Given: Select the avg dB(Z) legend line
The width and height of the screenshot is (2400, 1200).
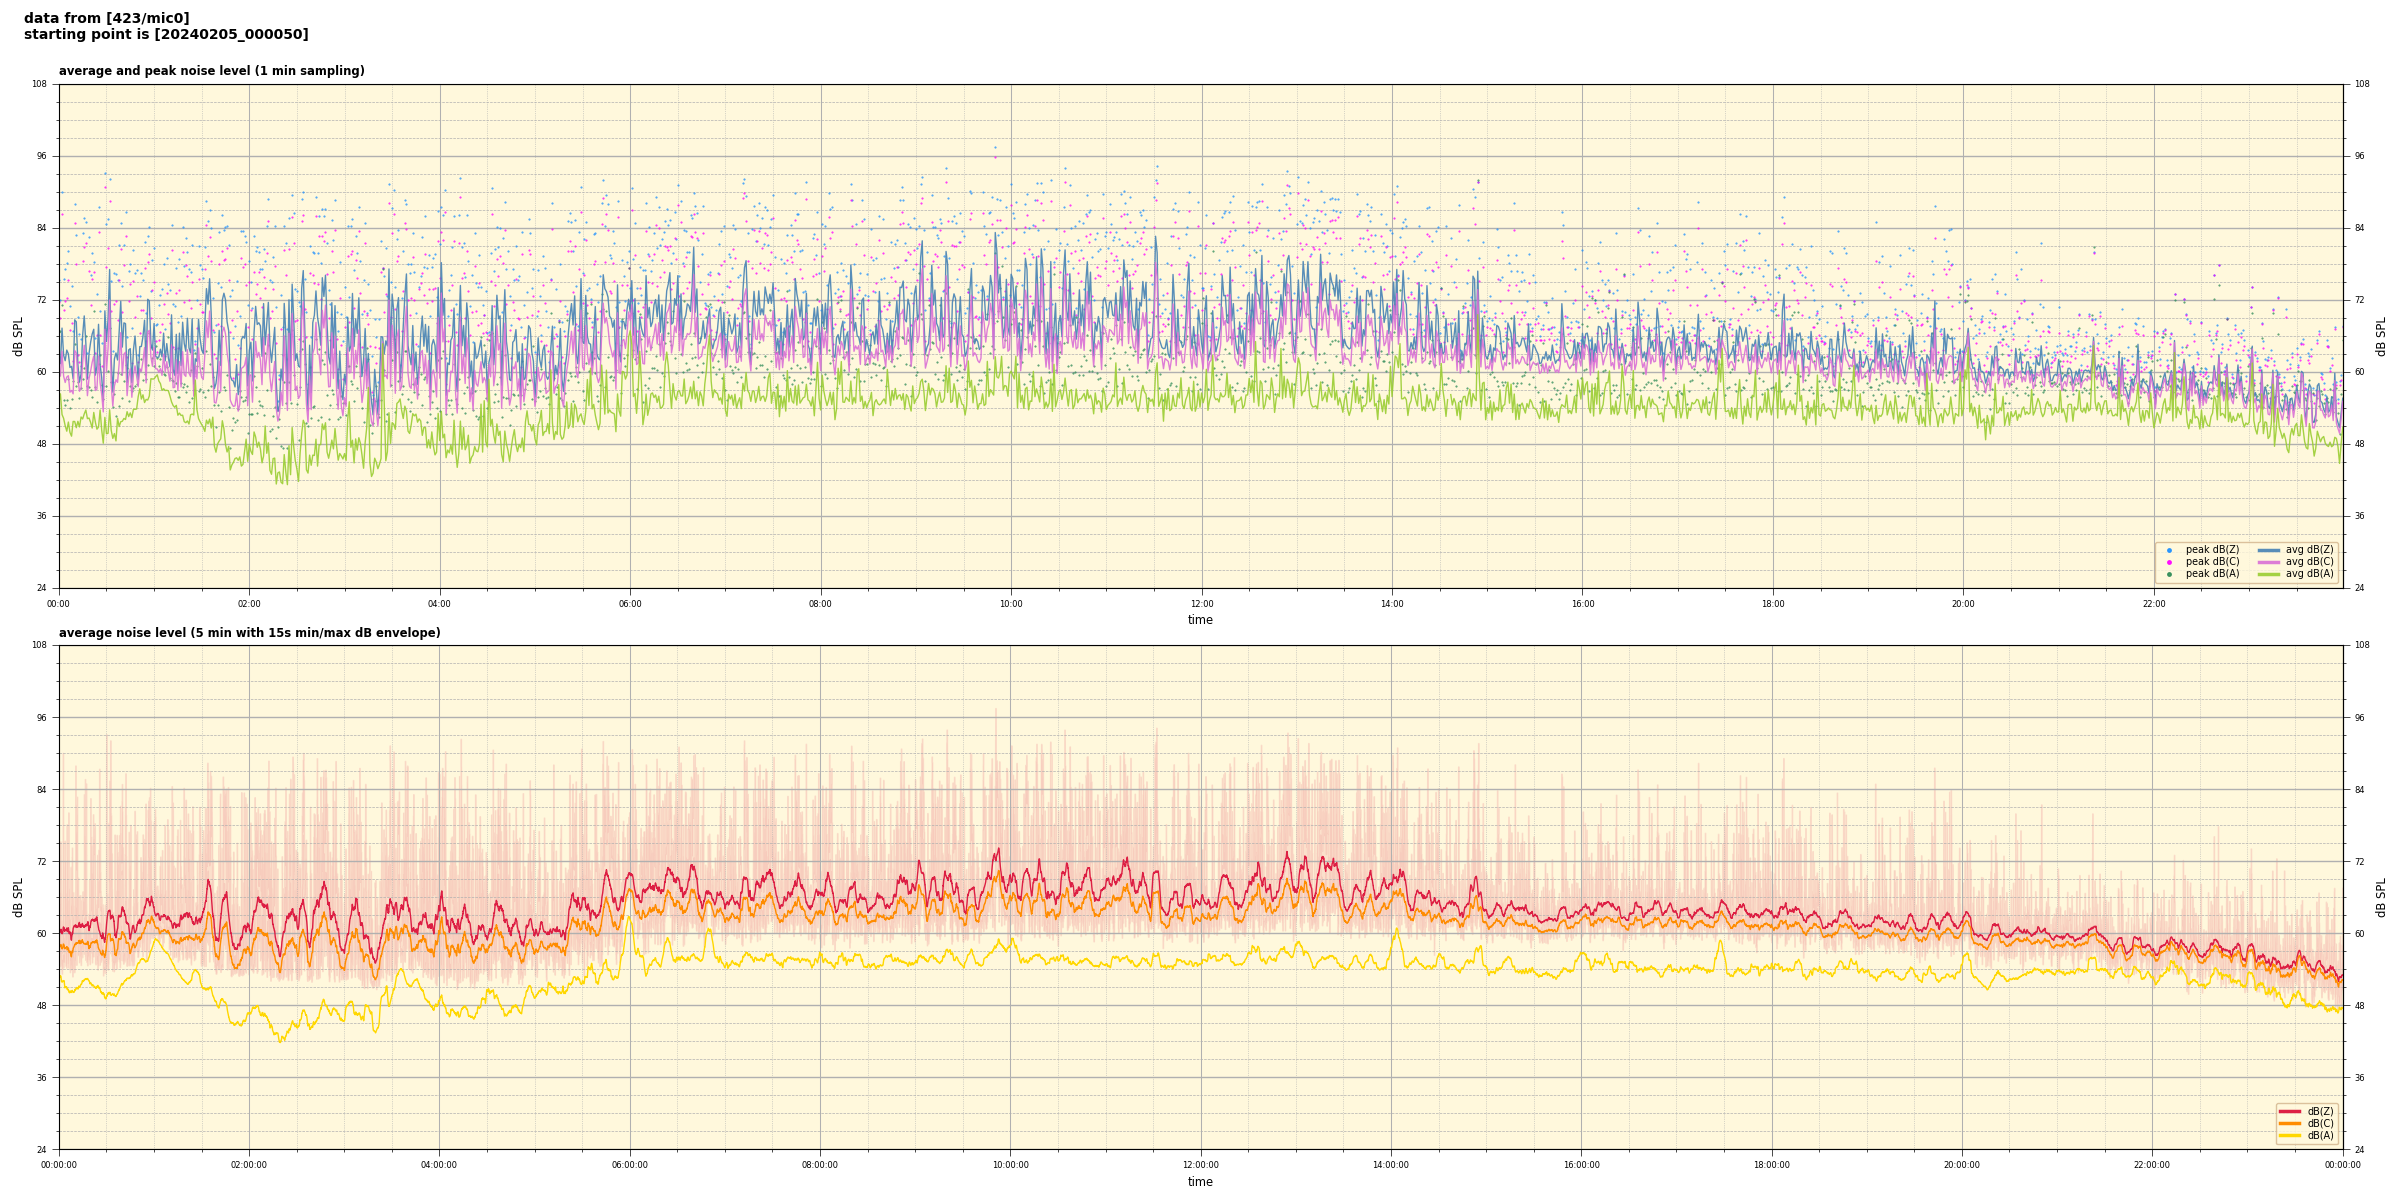Looking at the screenshot, I should coord(2269,550).
